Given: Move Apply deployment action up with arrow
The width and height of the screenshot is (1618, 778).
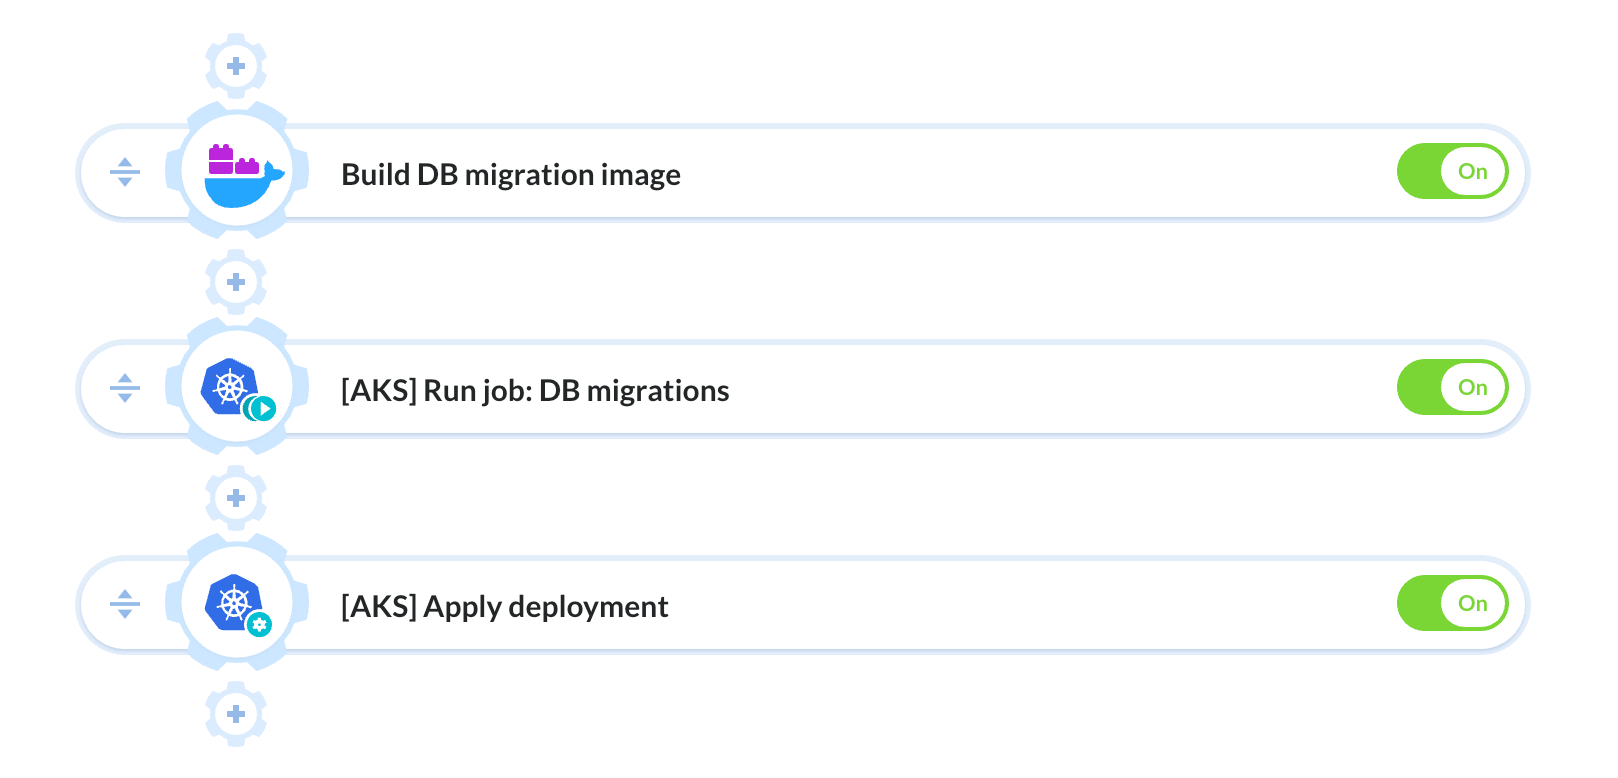Looking at the screenshot, I should click(x=125, y=595).
